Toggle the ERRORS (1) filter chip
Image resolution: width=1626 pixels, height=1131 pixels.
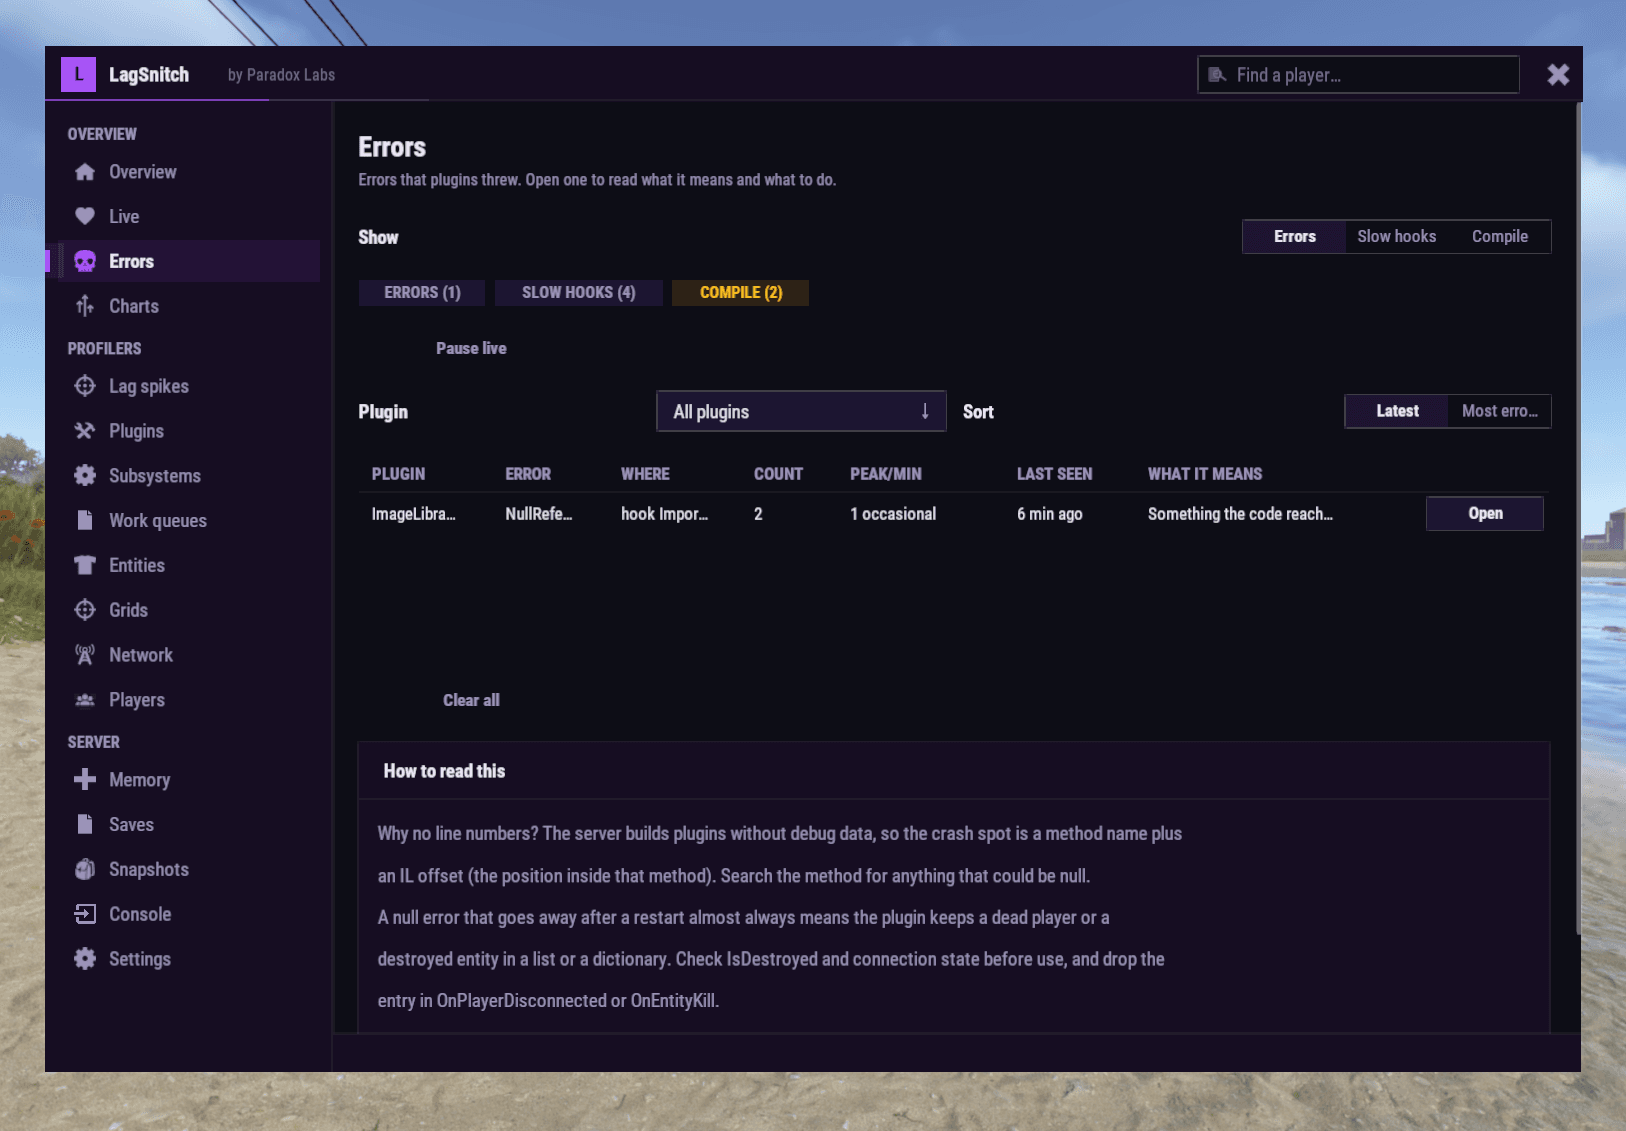[422, 292]
